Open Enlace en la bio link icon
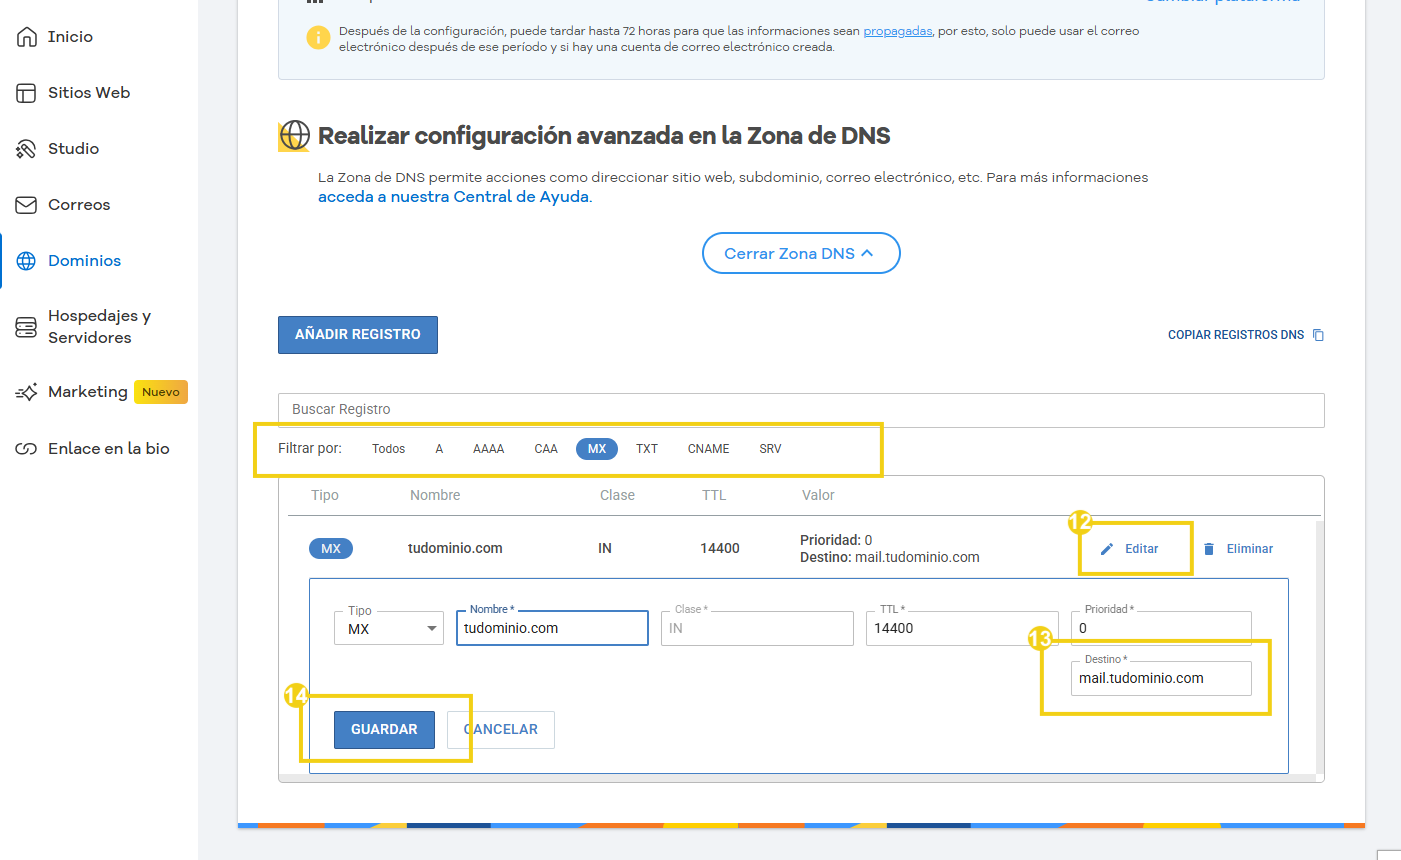Viewport: 1401px width, 860px height. click(27, 449)
